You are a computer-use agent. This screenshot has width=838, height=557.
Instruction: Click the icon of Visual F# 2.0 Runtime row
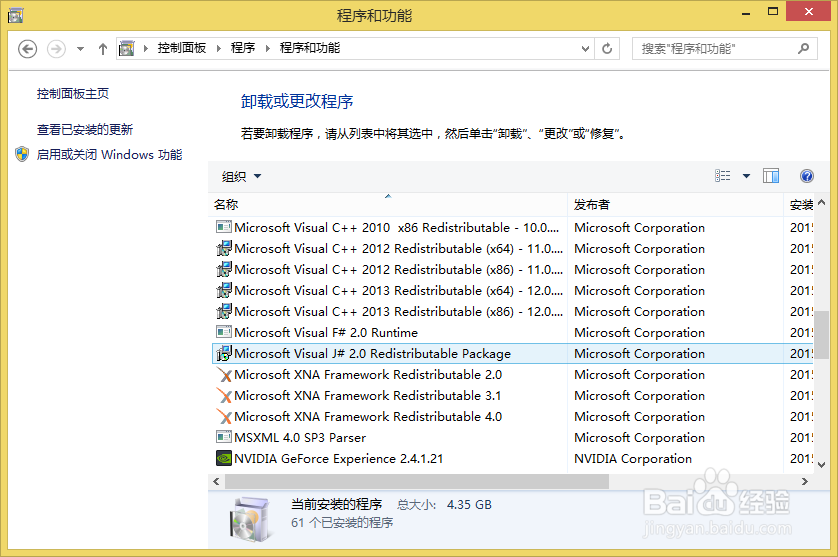[223, 332]
